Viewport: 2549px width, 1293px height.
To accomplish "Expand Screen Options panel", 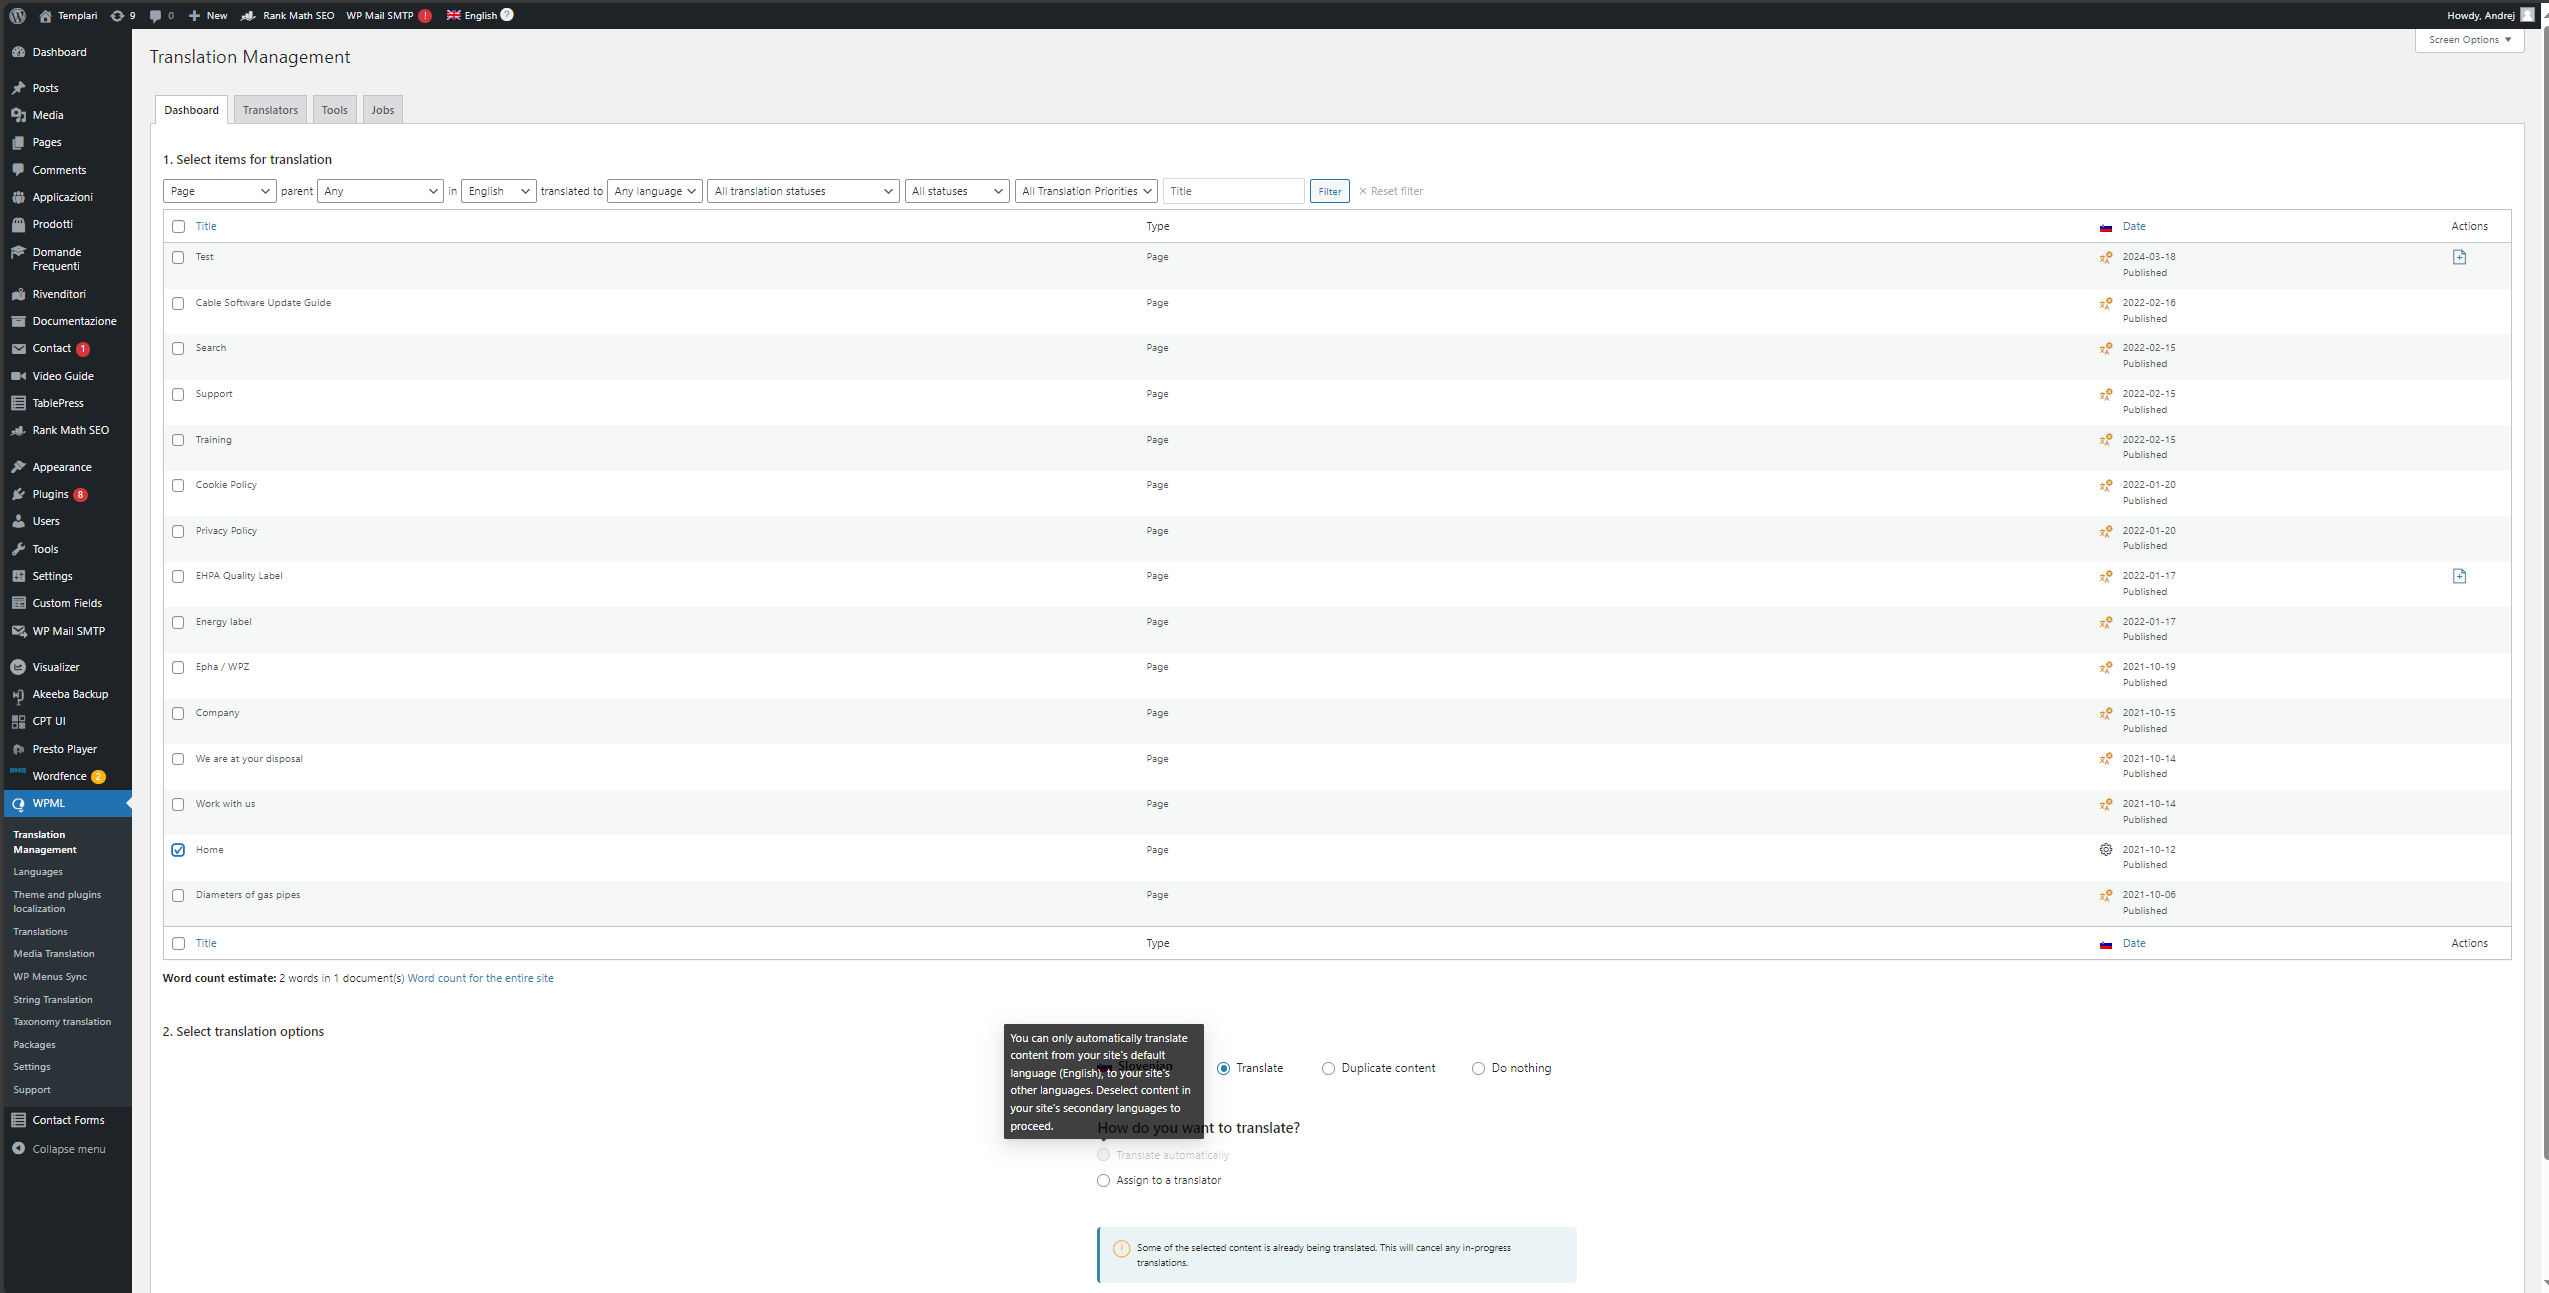I will pos(2469,40).
